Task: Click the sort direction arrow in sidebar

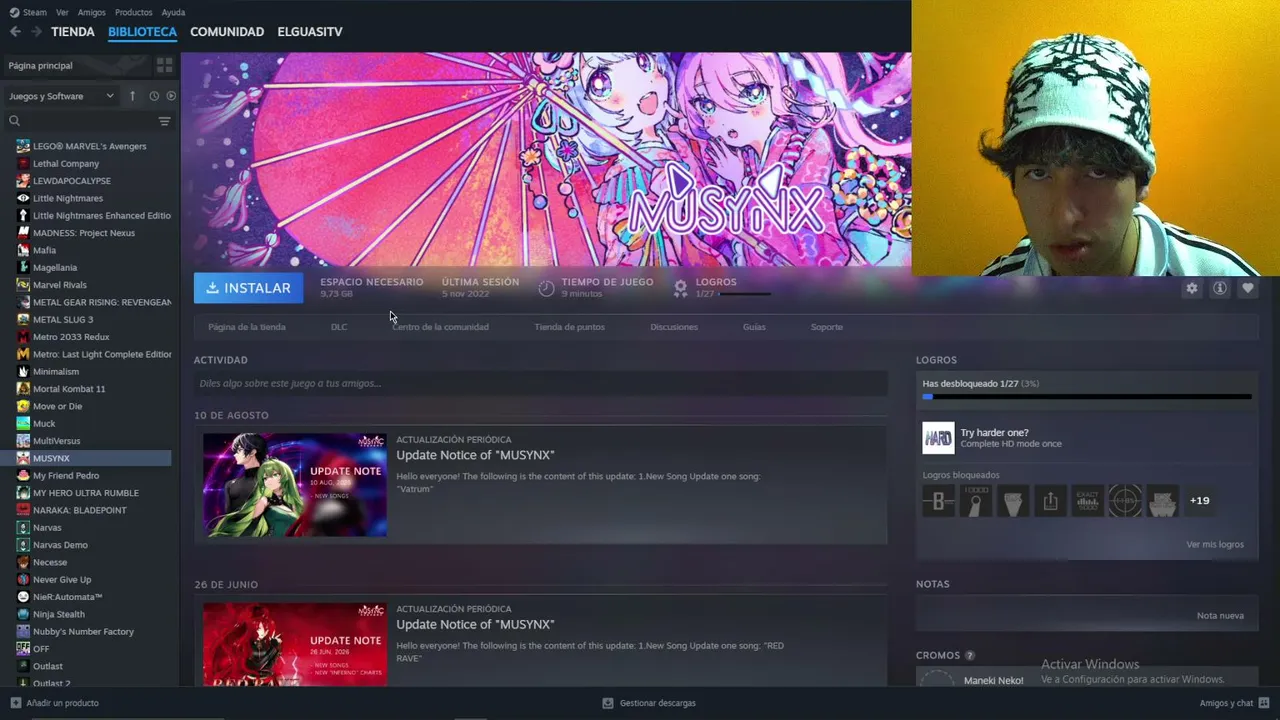Action: tap(132, 96)
